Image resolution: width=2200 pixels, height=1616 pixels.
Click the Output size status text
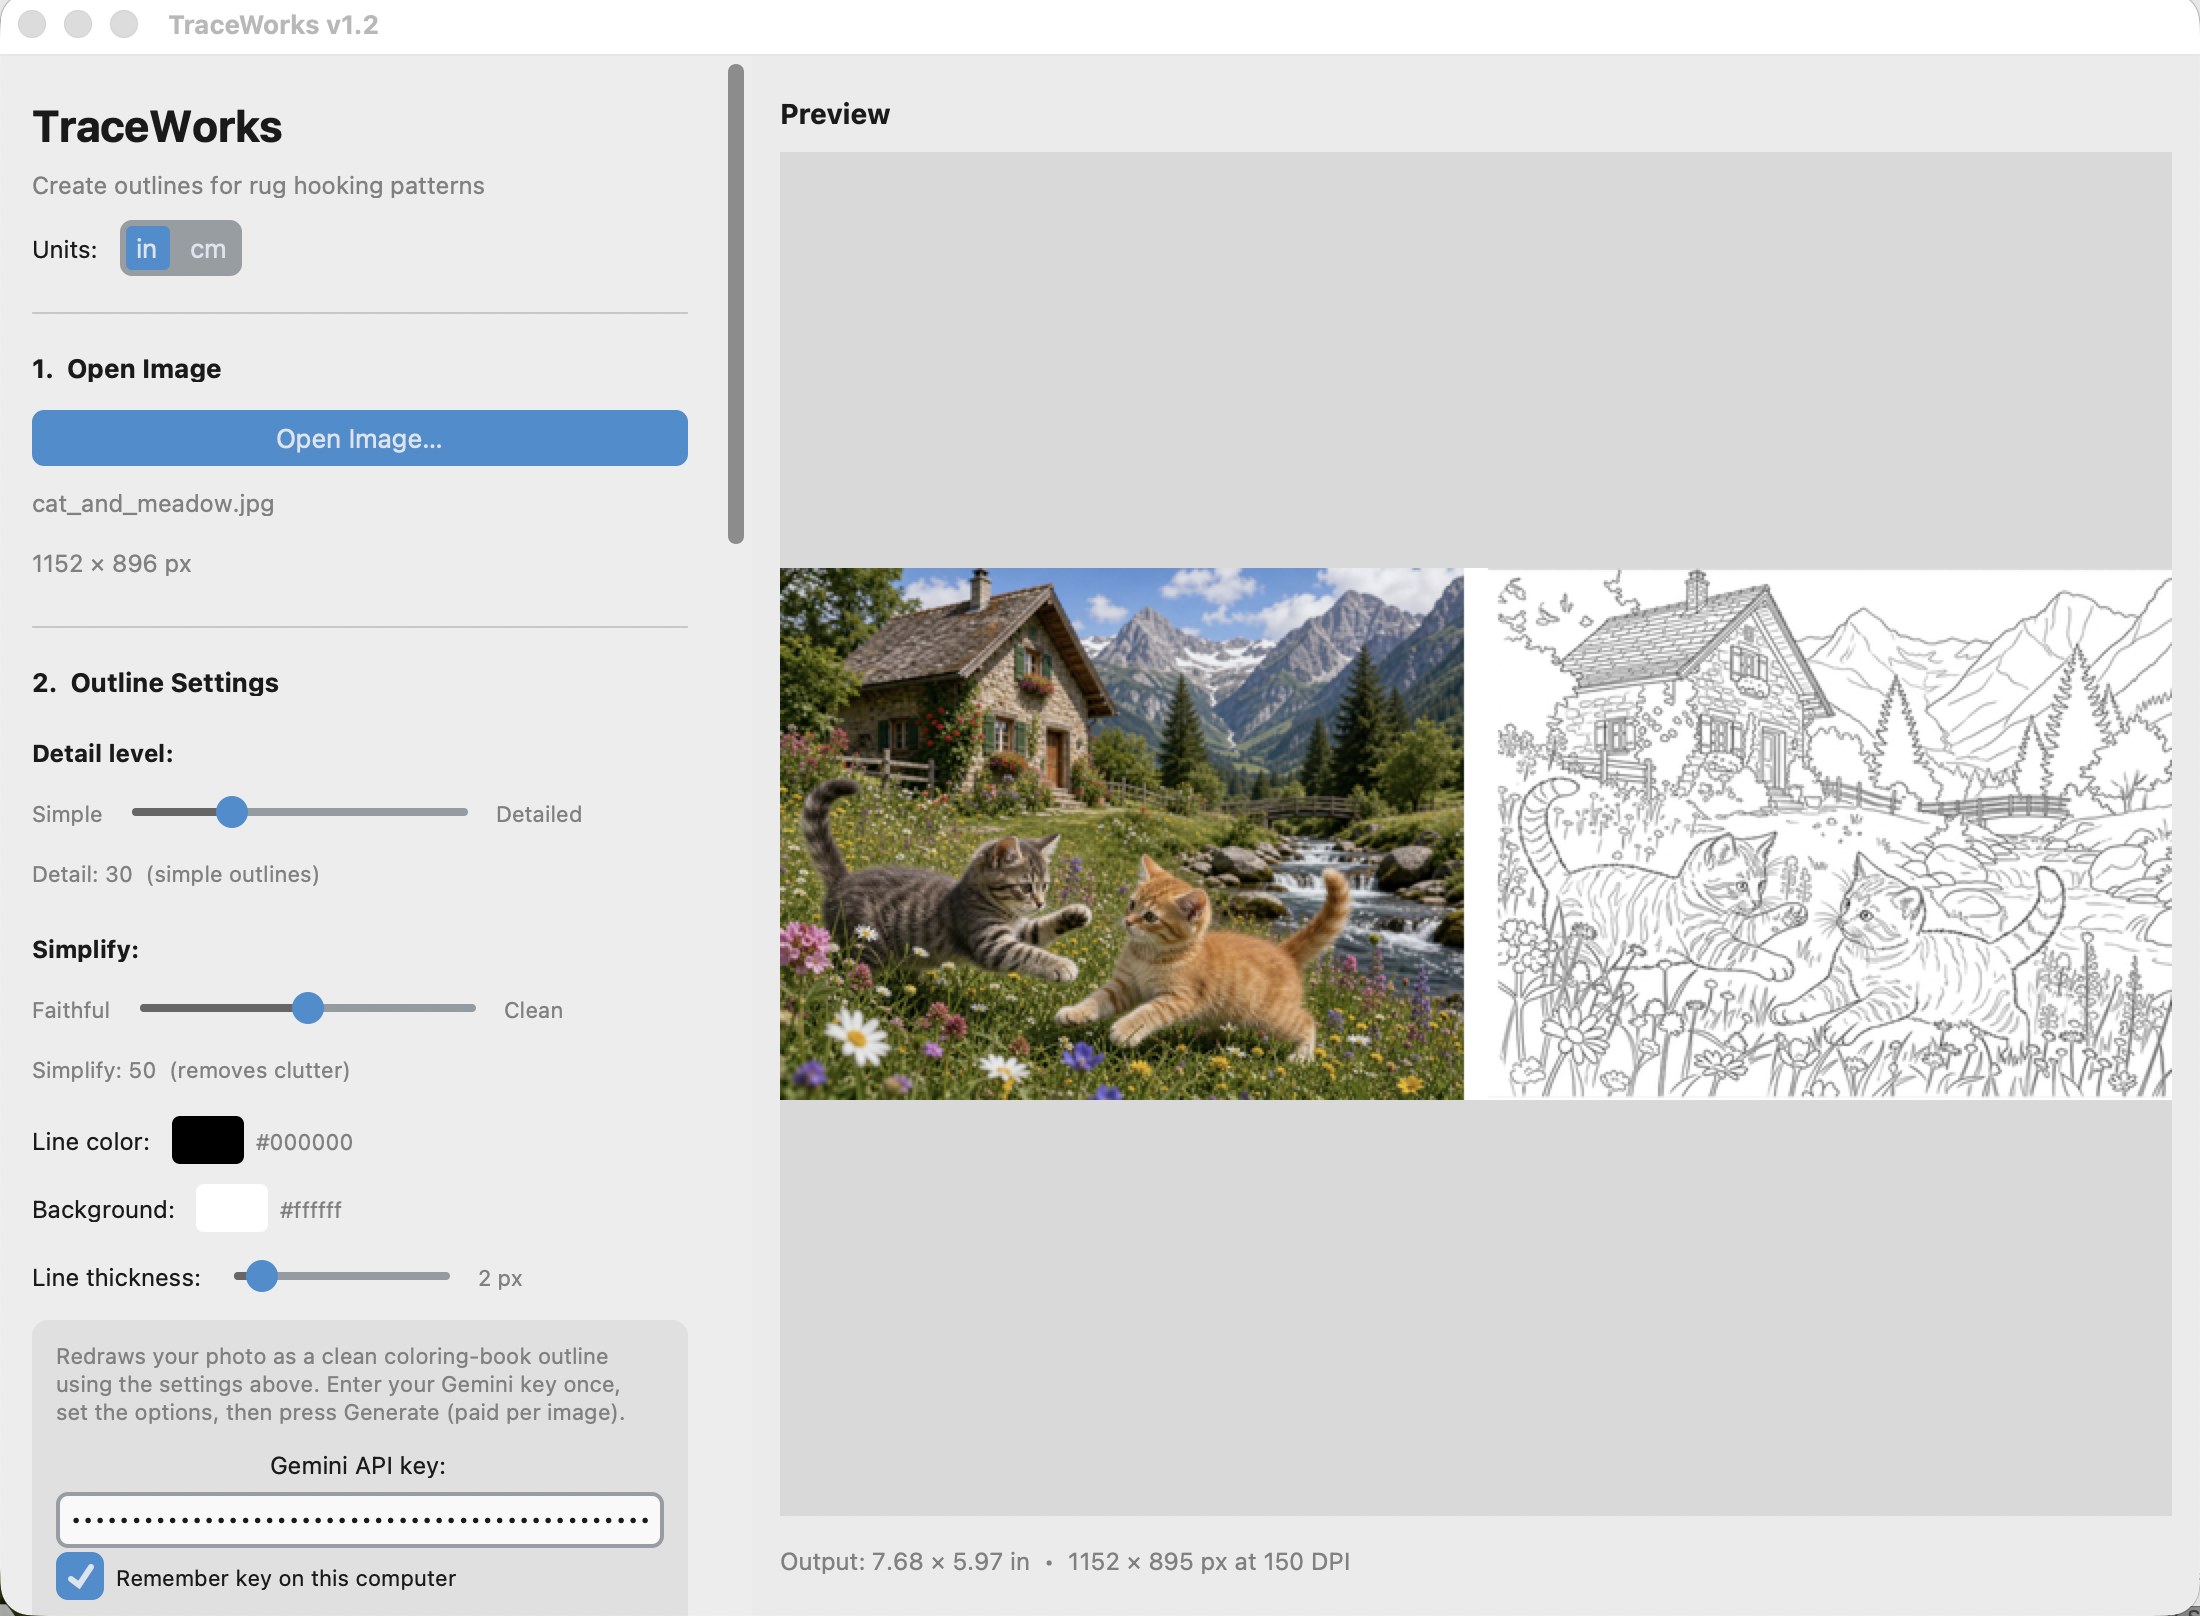[1065, 1561]
